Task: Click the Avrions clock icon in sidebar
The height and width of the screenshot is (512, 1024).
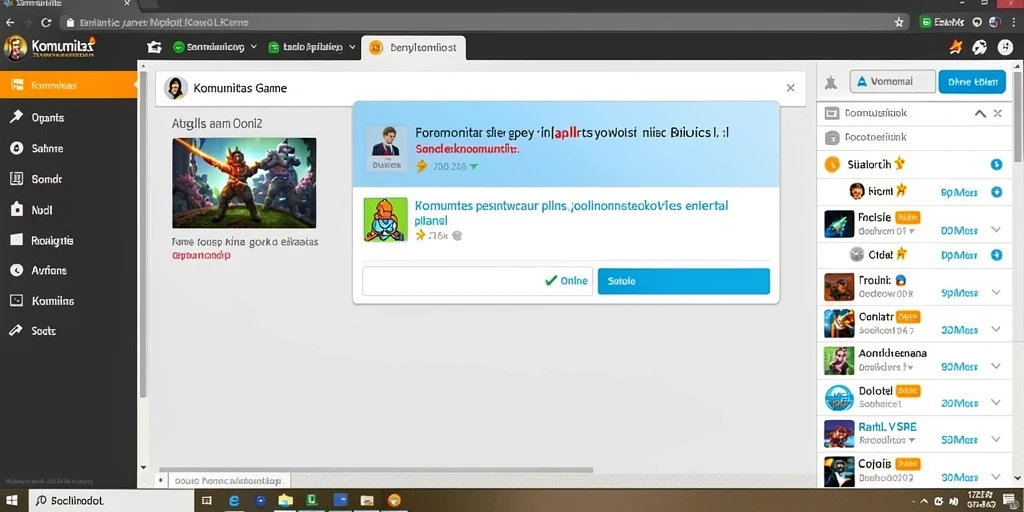Action: click(x=17, y=270)
